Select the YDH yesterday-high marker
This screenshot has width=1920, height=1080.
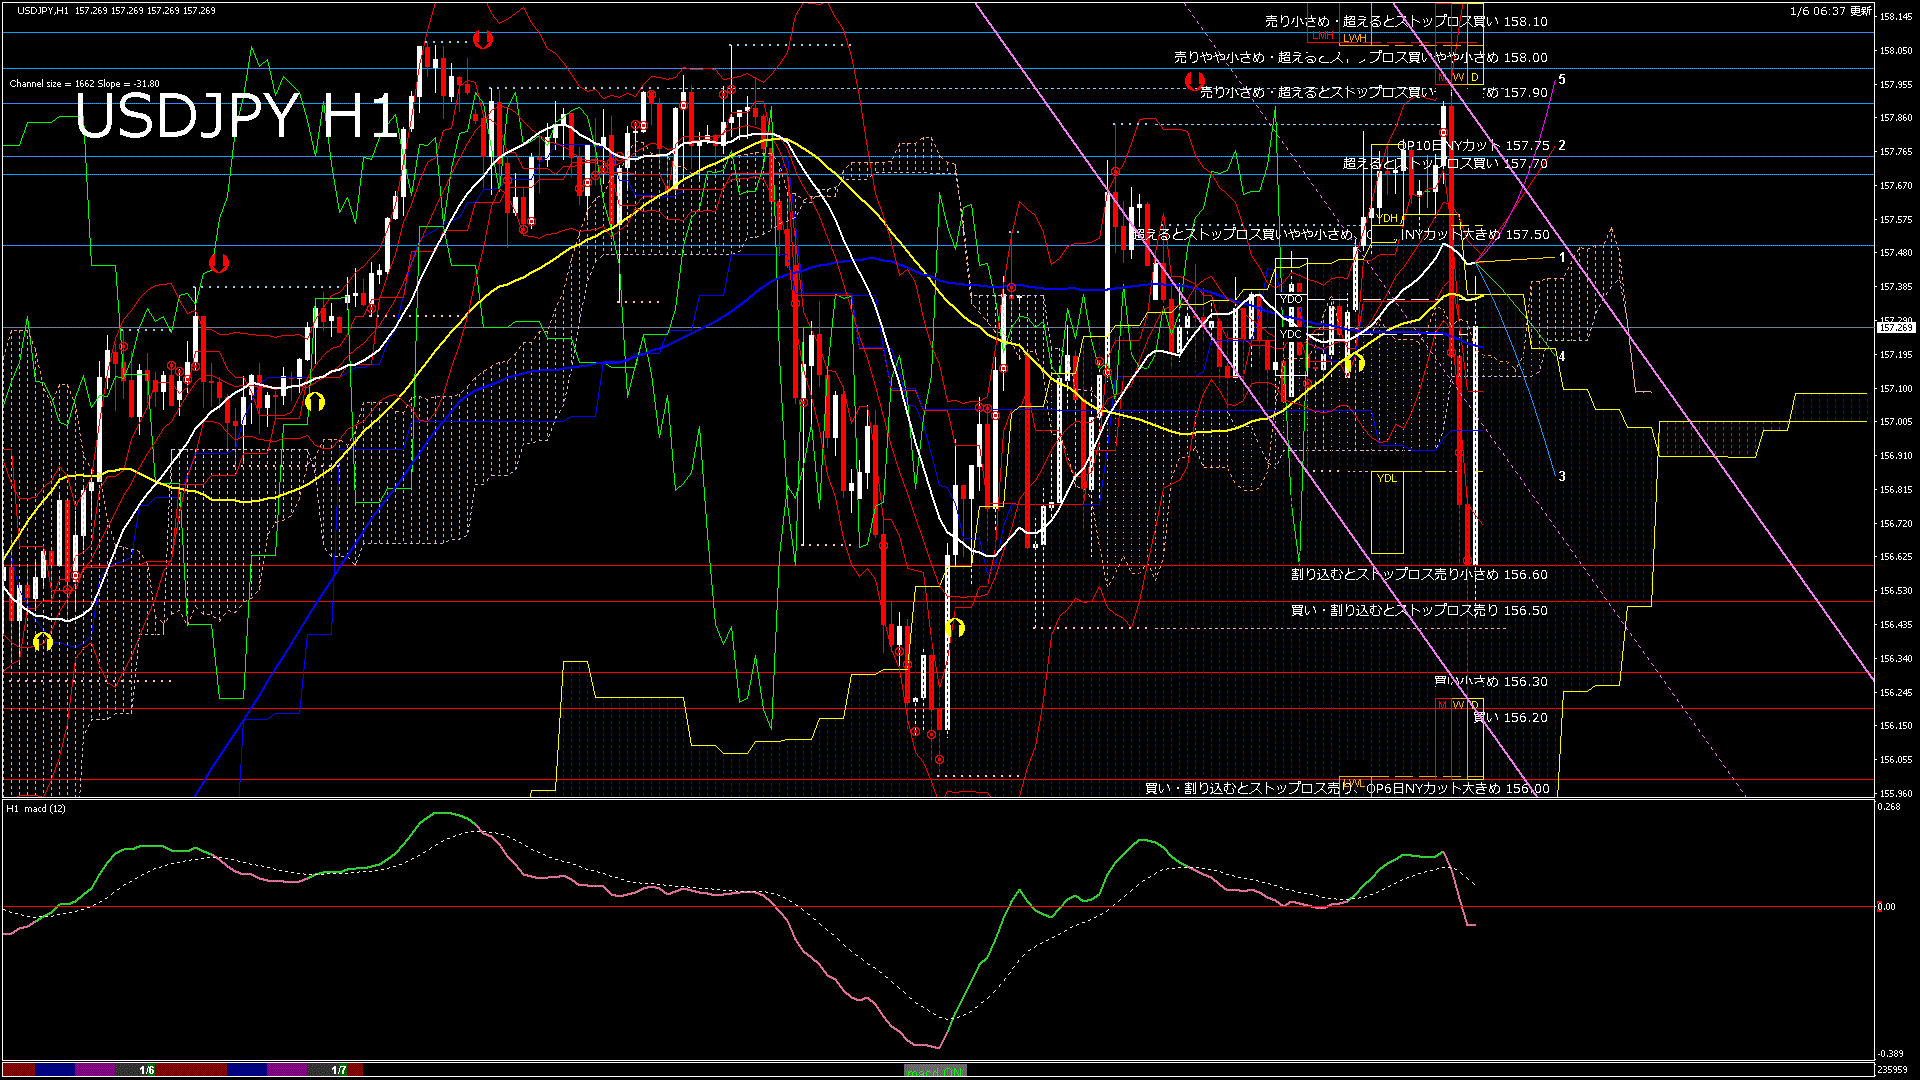1387,218
